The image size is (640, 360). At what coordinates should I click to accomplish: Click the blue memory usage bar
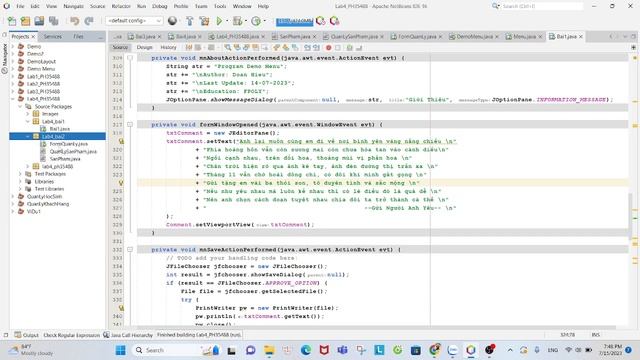294,21
